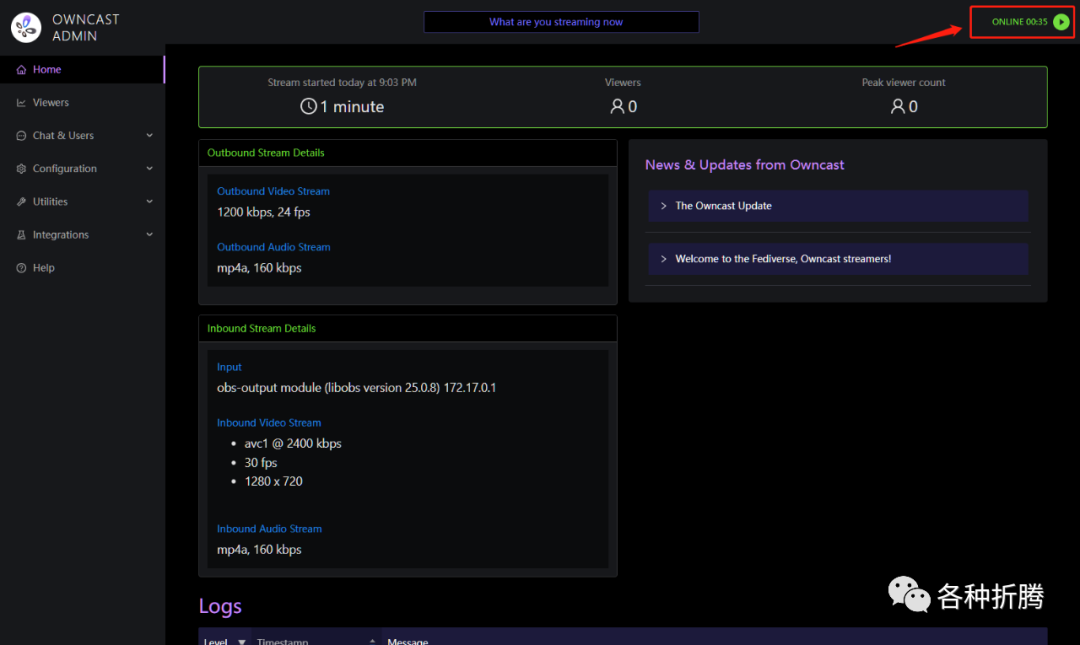The width and height of the screenshot is (1080, 645).
Task: Click the Chat & Users bubble icon
Action: point(21,136)
